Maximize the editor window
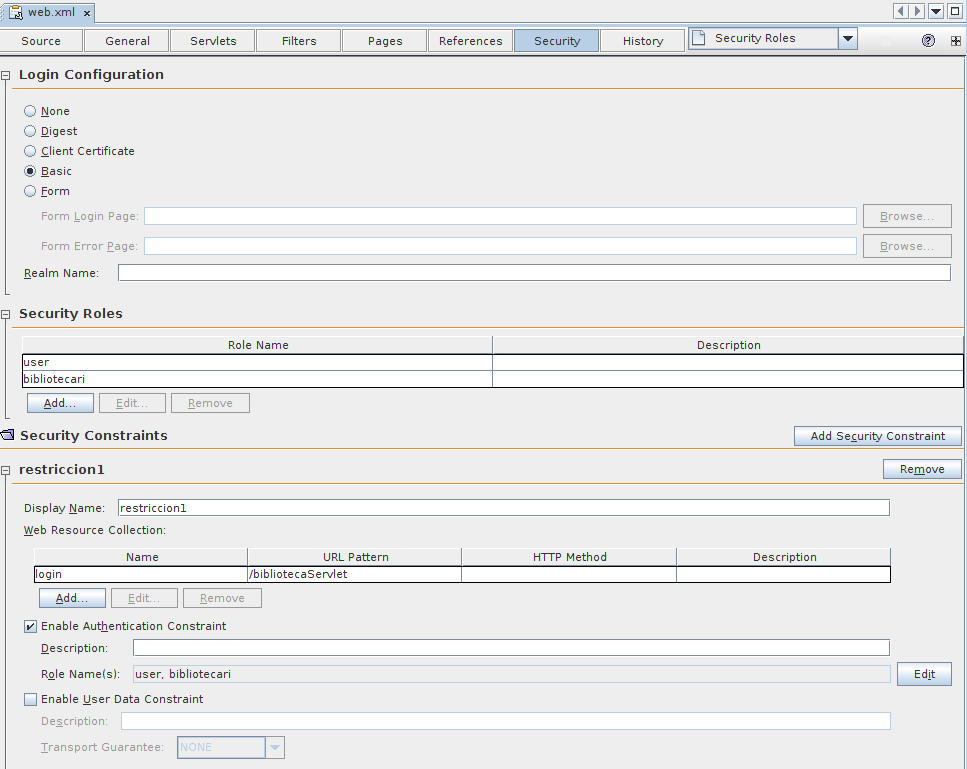967x769 pixels. click(x=955, y=11)
